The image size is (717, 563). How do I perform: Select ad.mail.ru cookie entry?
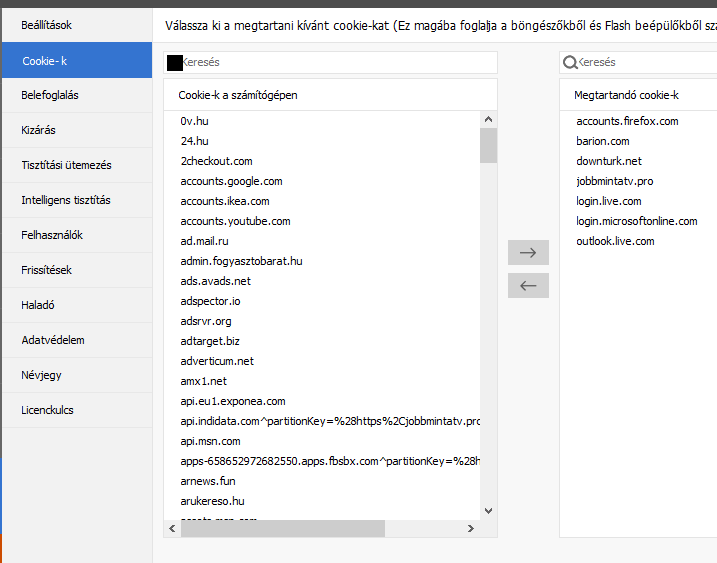204,241
